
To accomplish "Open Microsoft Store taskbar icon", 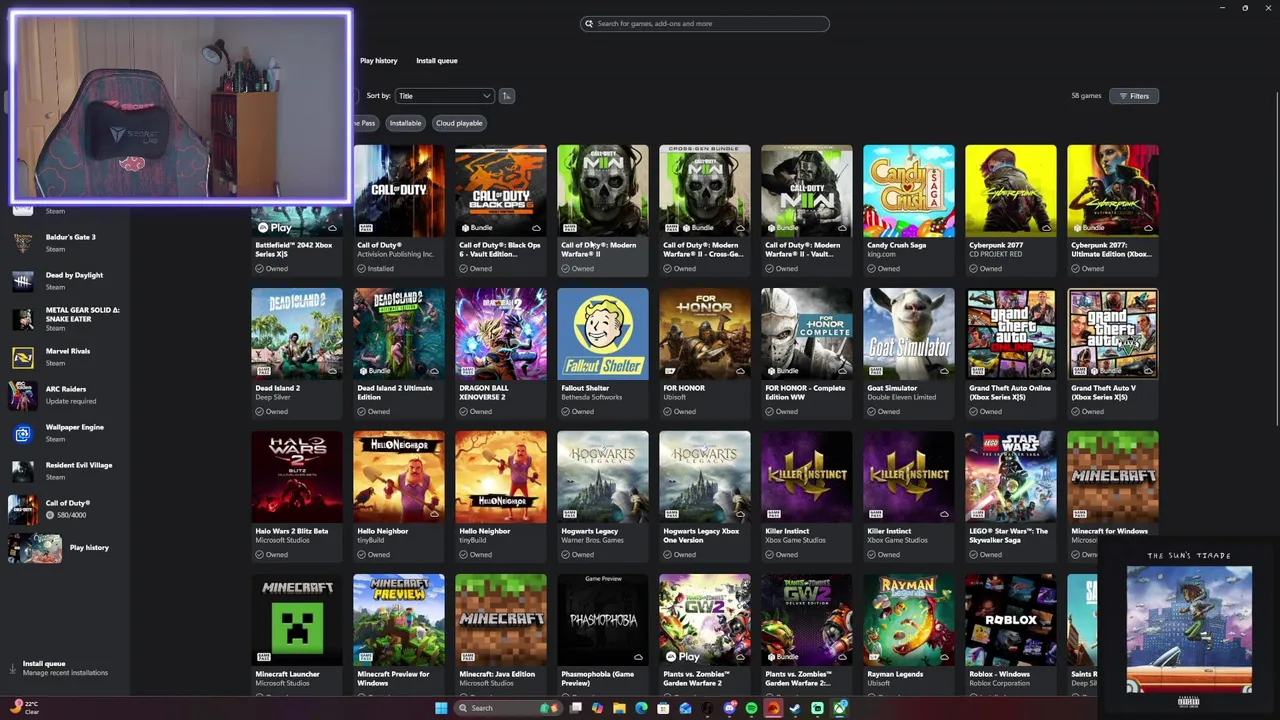I will tap(663, 708).
